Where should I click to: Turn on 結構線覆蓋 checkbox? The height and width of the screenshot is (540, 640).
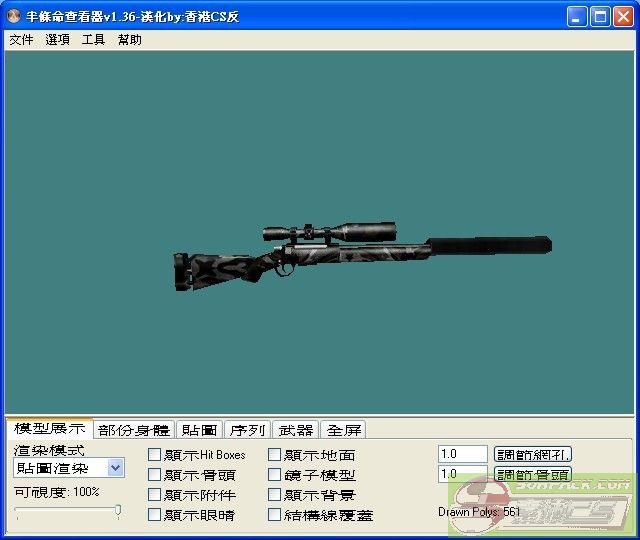coord(274,515)
